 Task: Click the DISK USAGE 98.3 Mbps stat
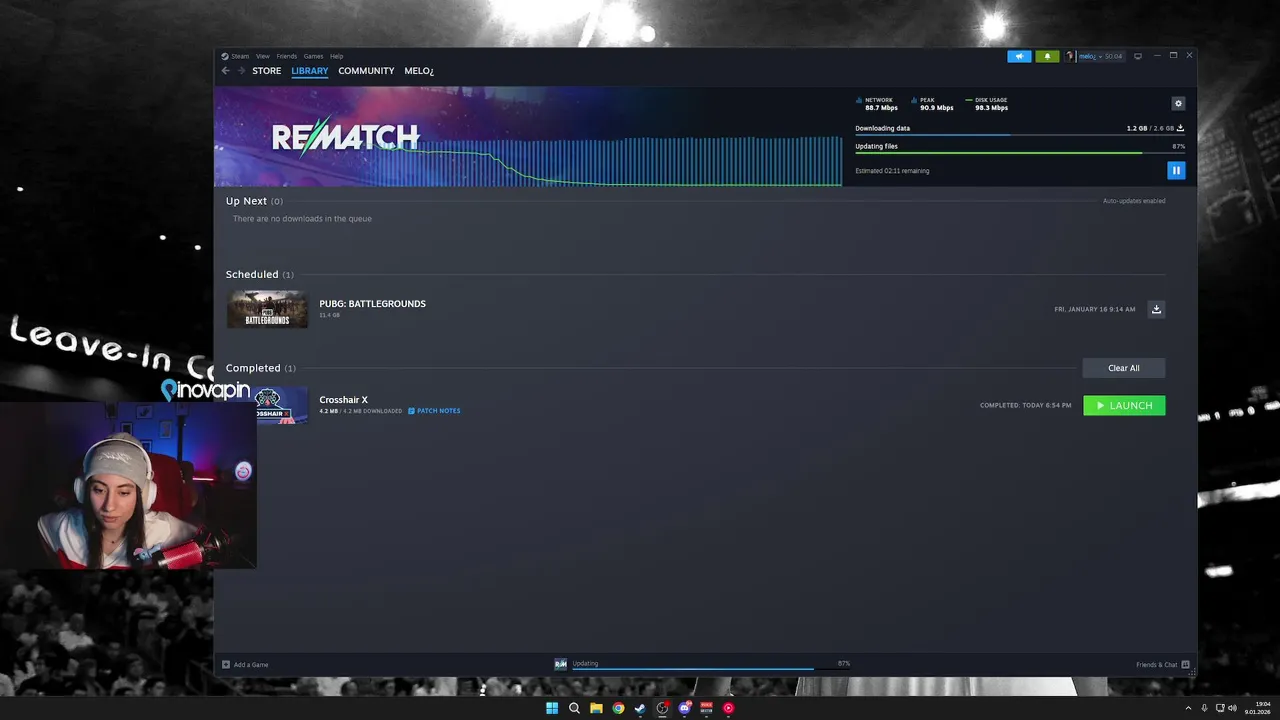[x=989, y=104]
